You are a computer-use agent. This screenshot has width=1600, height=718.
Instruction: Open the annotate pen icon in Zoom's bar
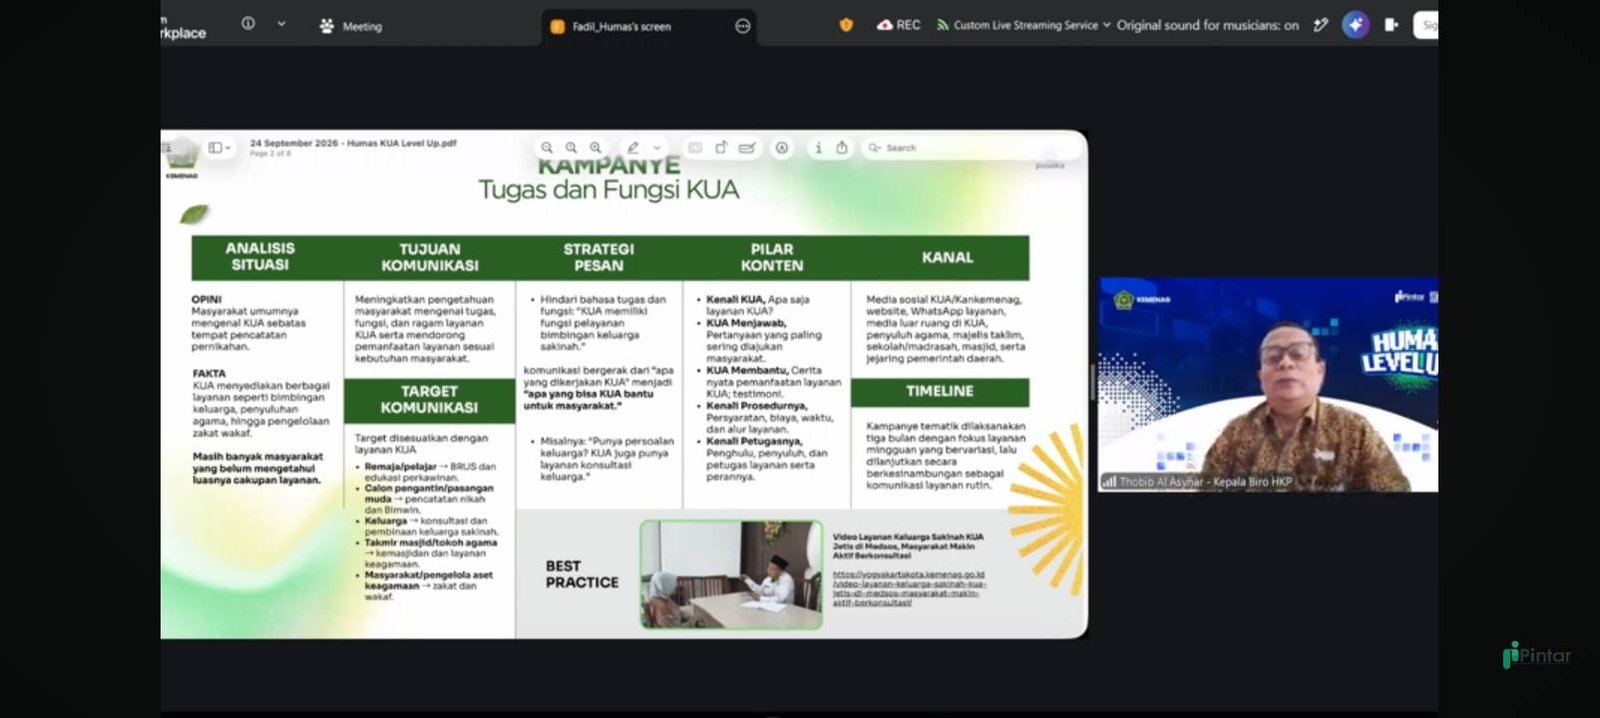point(1321,25)
